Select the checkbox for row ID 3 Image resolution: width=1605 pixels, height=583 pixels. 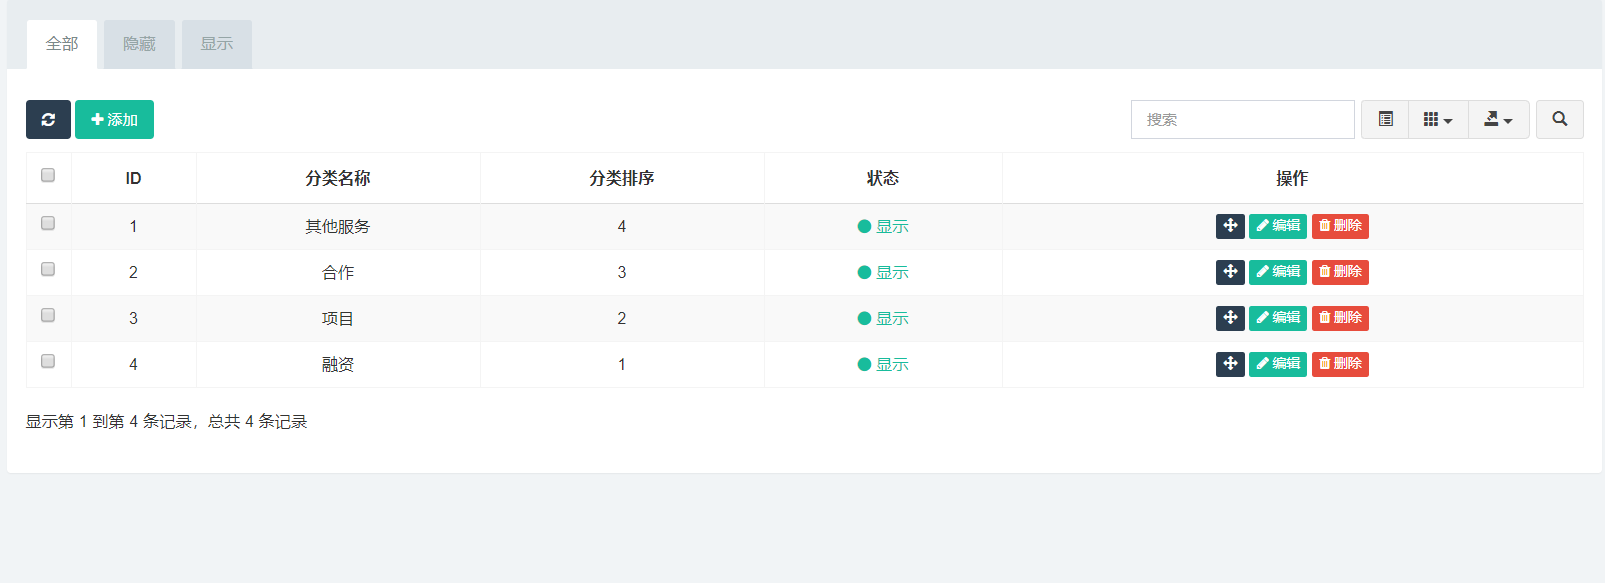(x=48, y=315)
